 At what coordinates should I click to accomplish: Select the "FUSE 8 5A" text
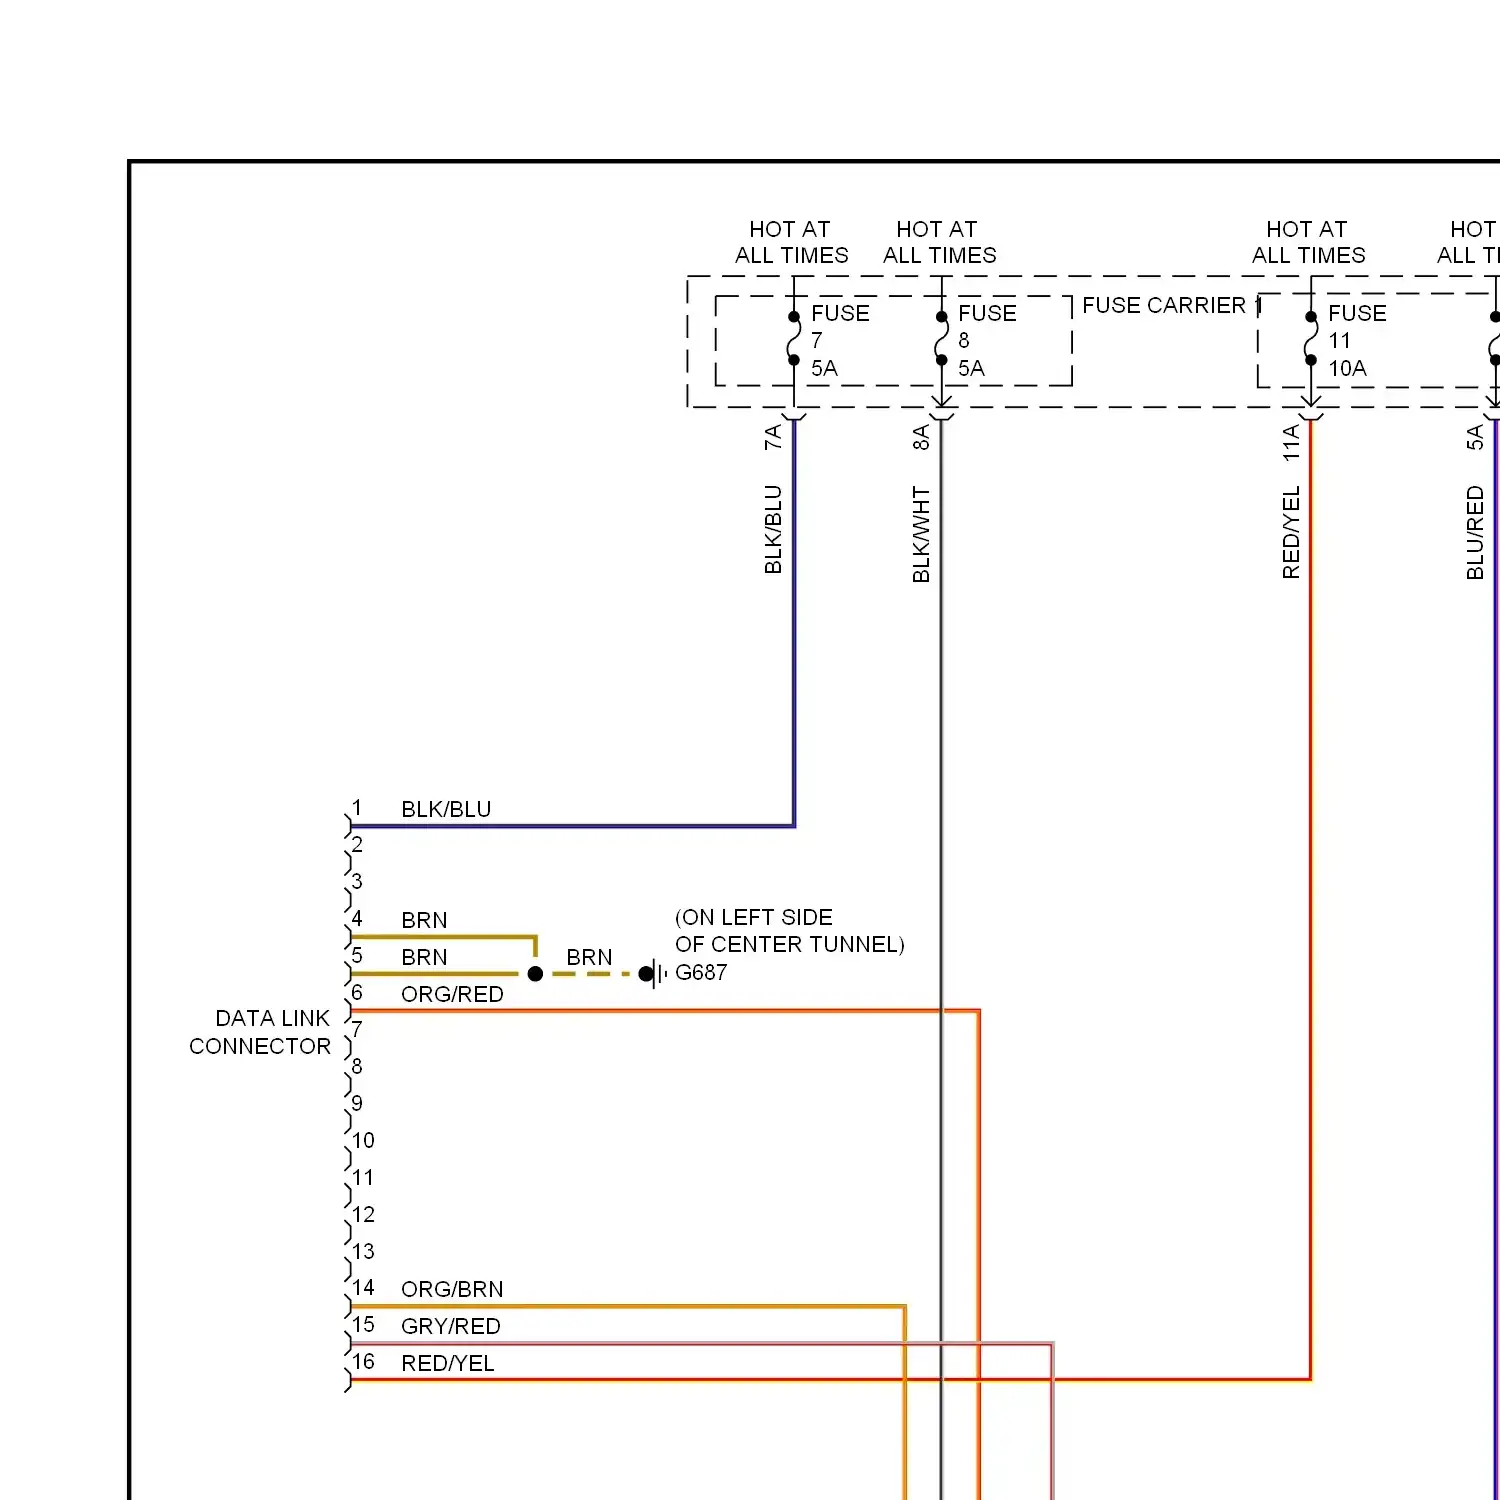[x=987, y=341]
